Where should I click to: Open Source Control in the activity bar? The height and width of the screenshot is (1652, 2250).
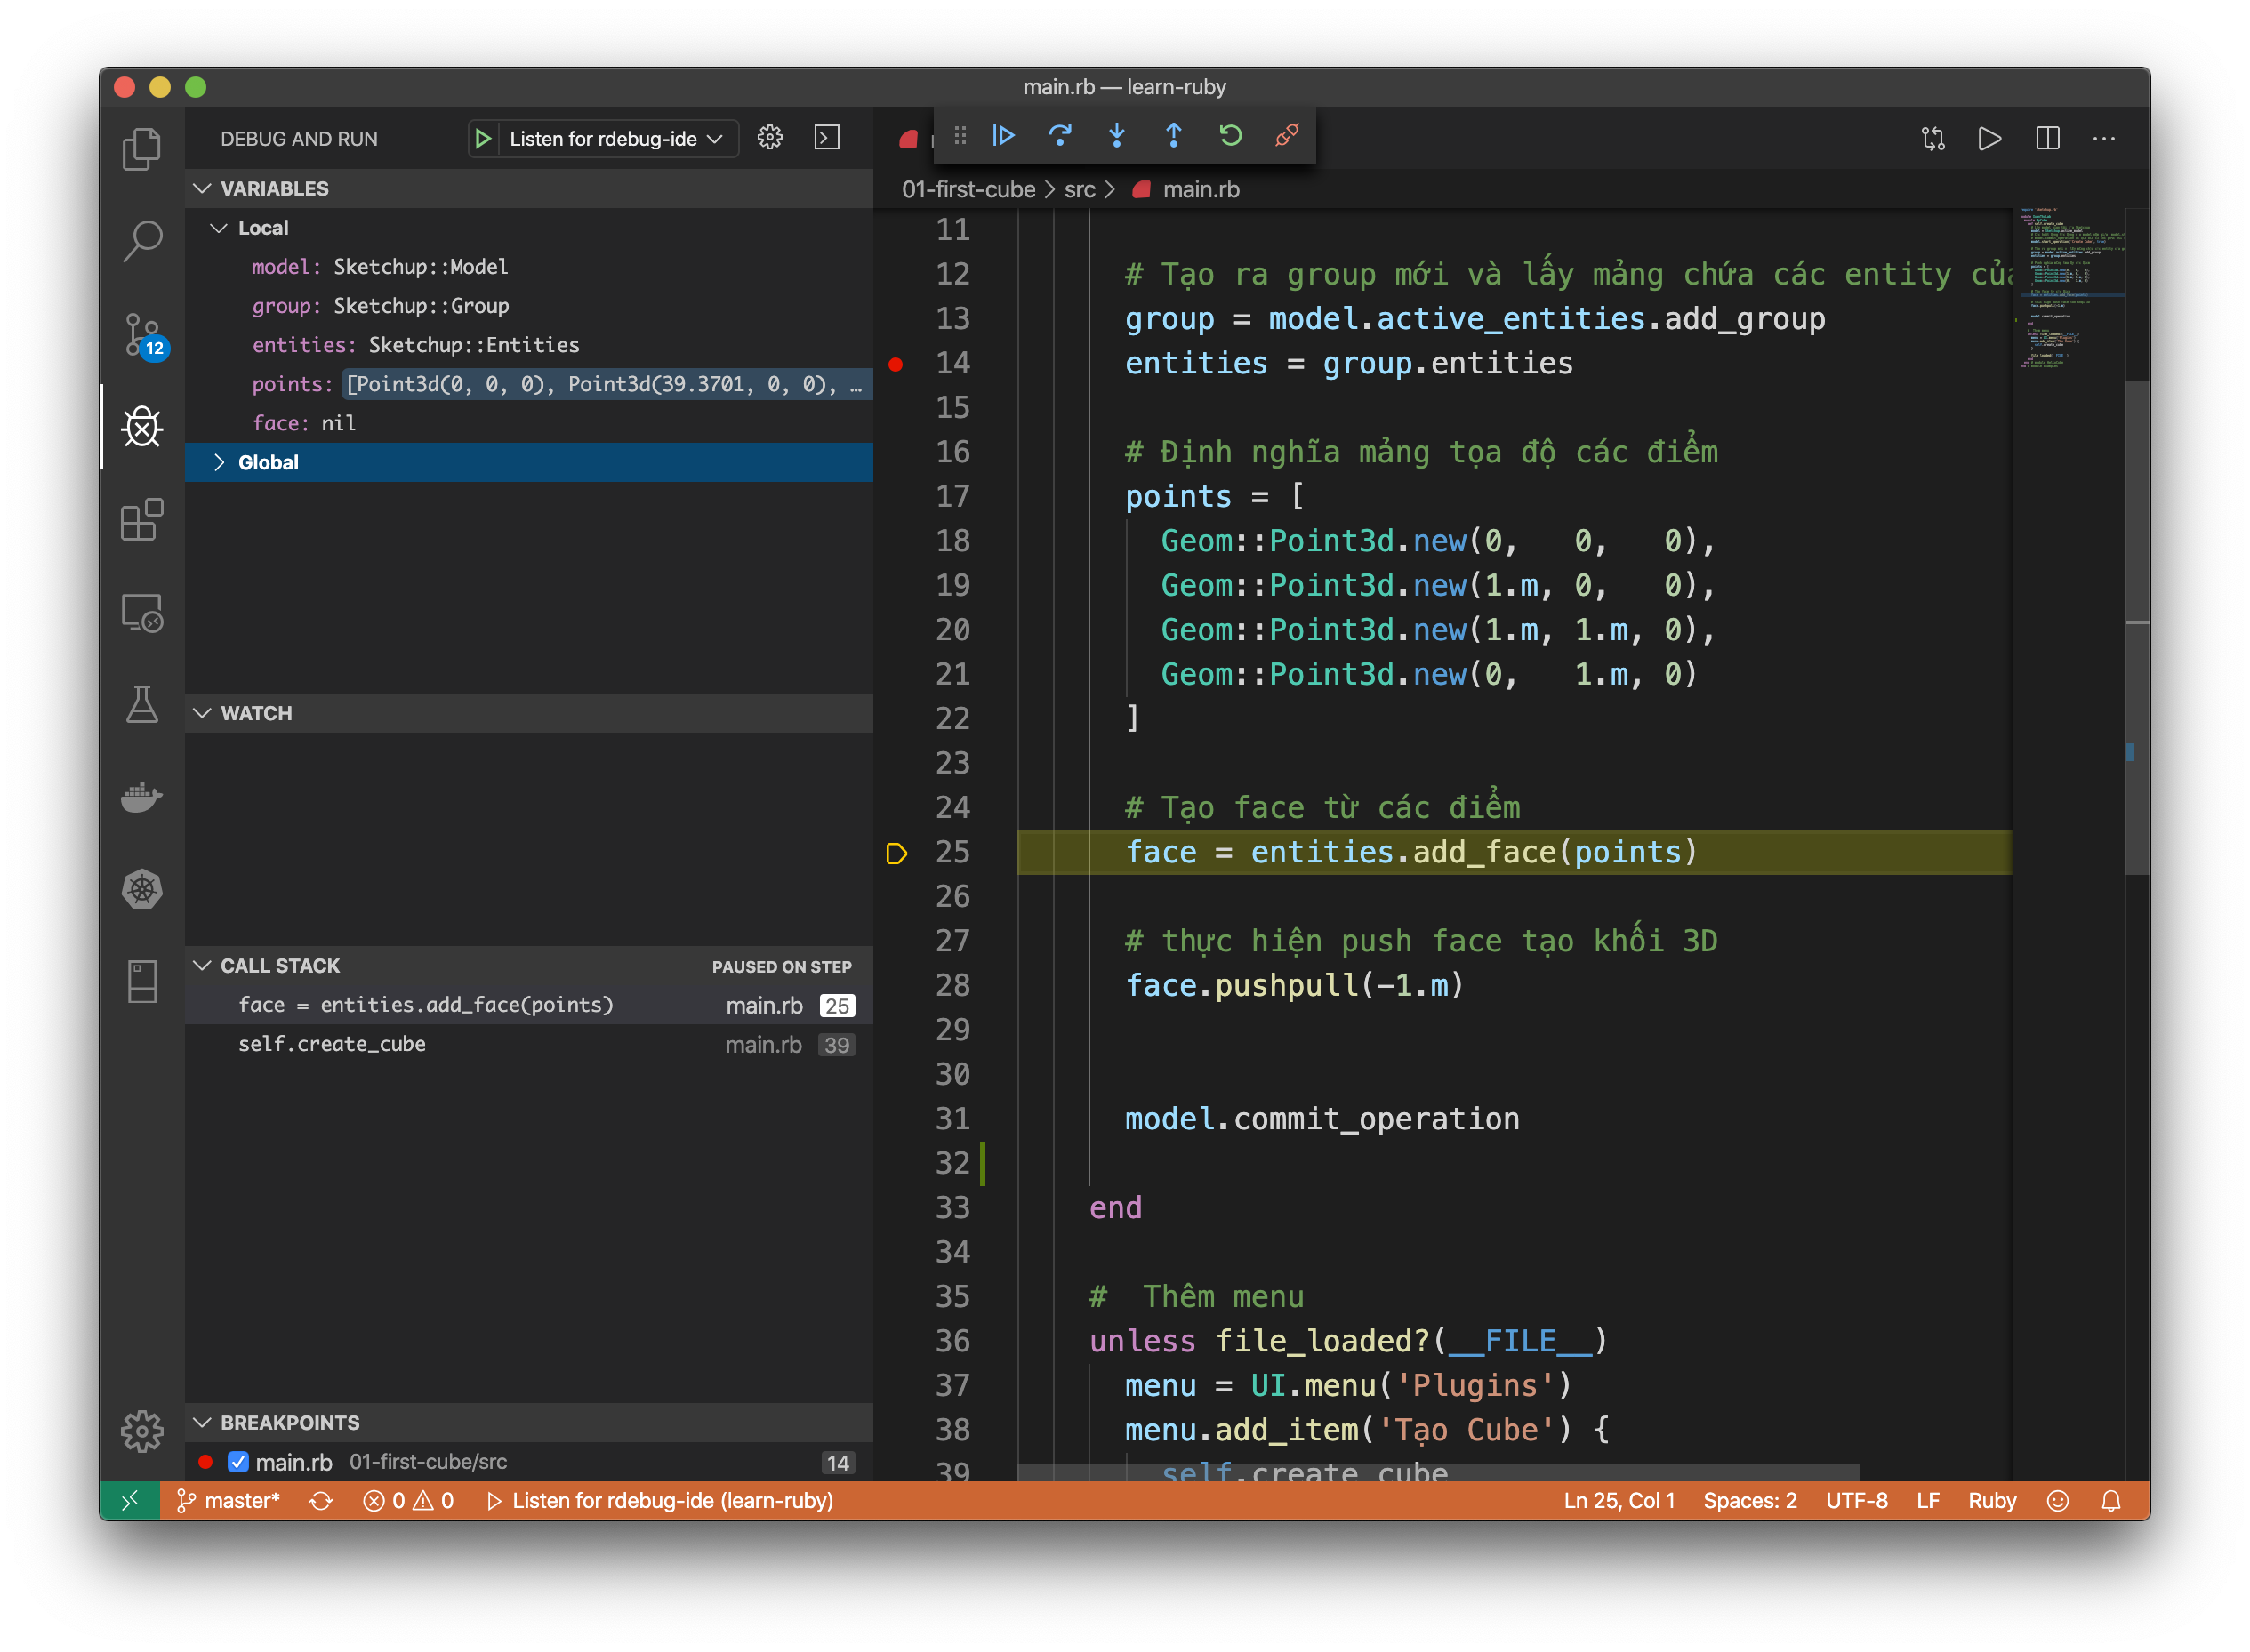(142, 334)
